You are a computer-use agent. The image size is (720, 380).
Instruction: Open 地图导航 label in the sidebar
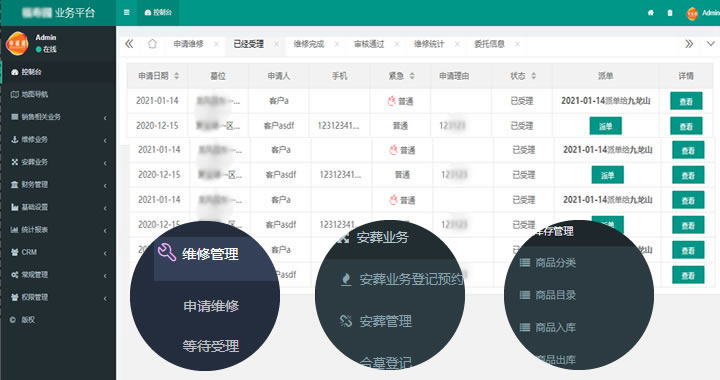tap(34, 95)
